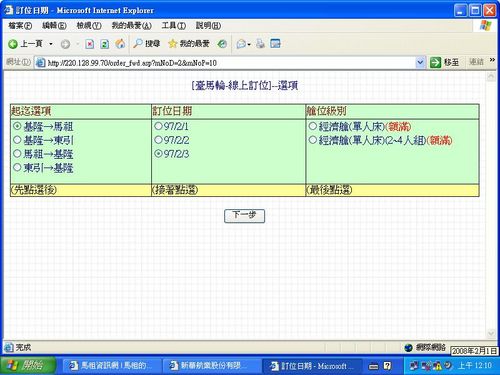This screenshot has height=375, width=500.
Task: Click the 移至 Go button
Action: point(445,62)
